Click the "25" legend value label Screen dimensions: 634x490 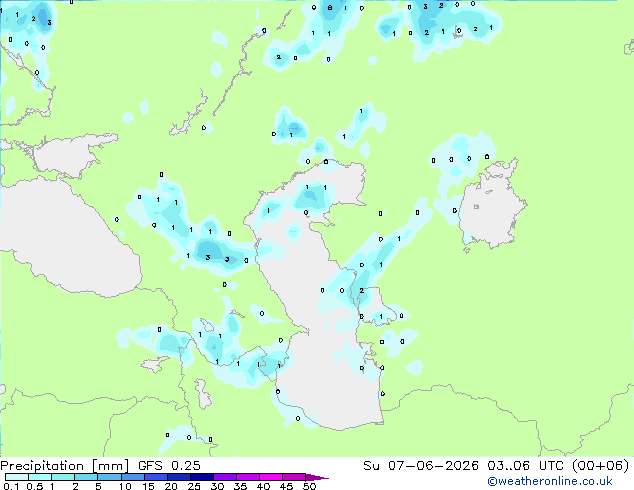point(194,486)
